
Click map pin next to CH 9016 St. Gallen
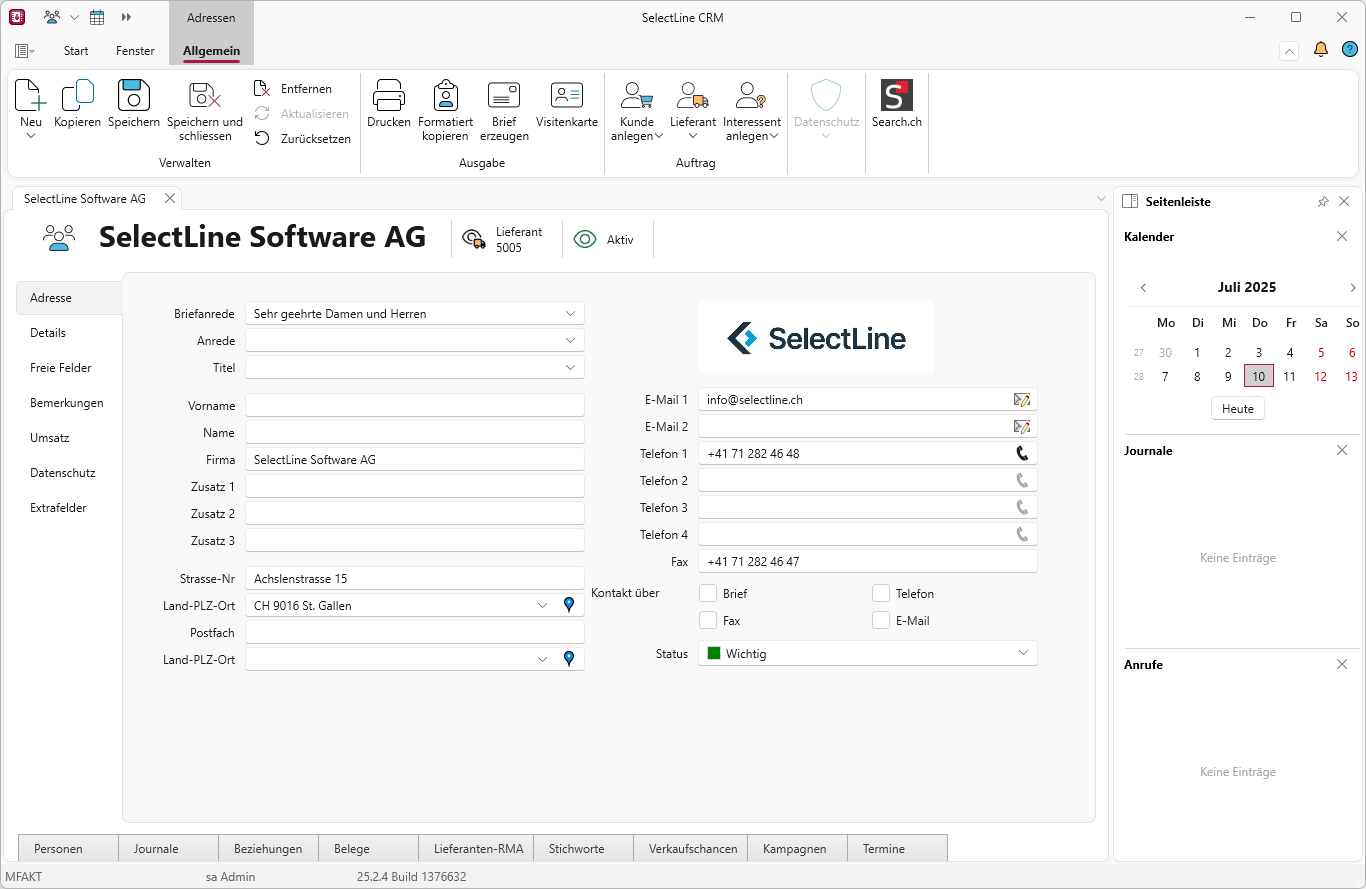[569, 605]
